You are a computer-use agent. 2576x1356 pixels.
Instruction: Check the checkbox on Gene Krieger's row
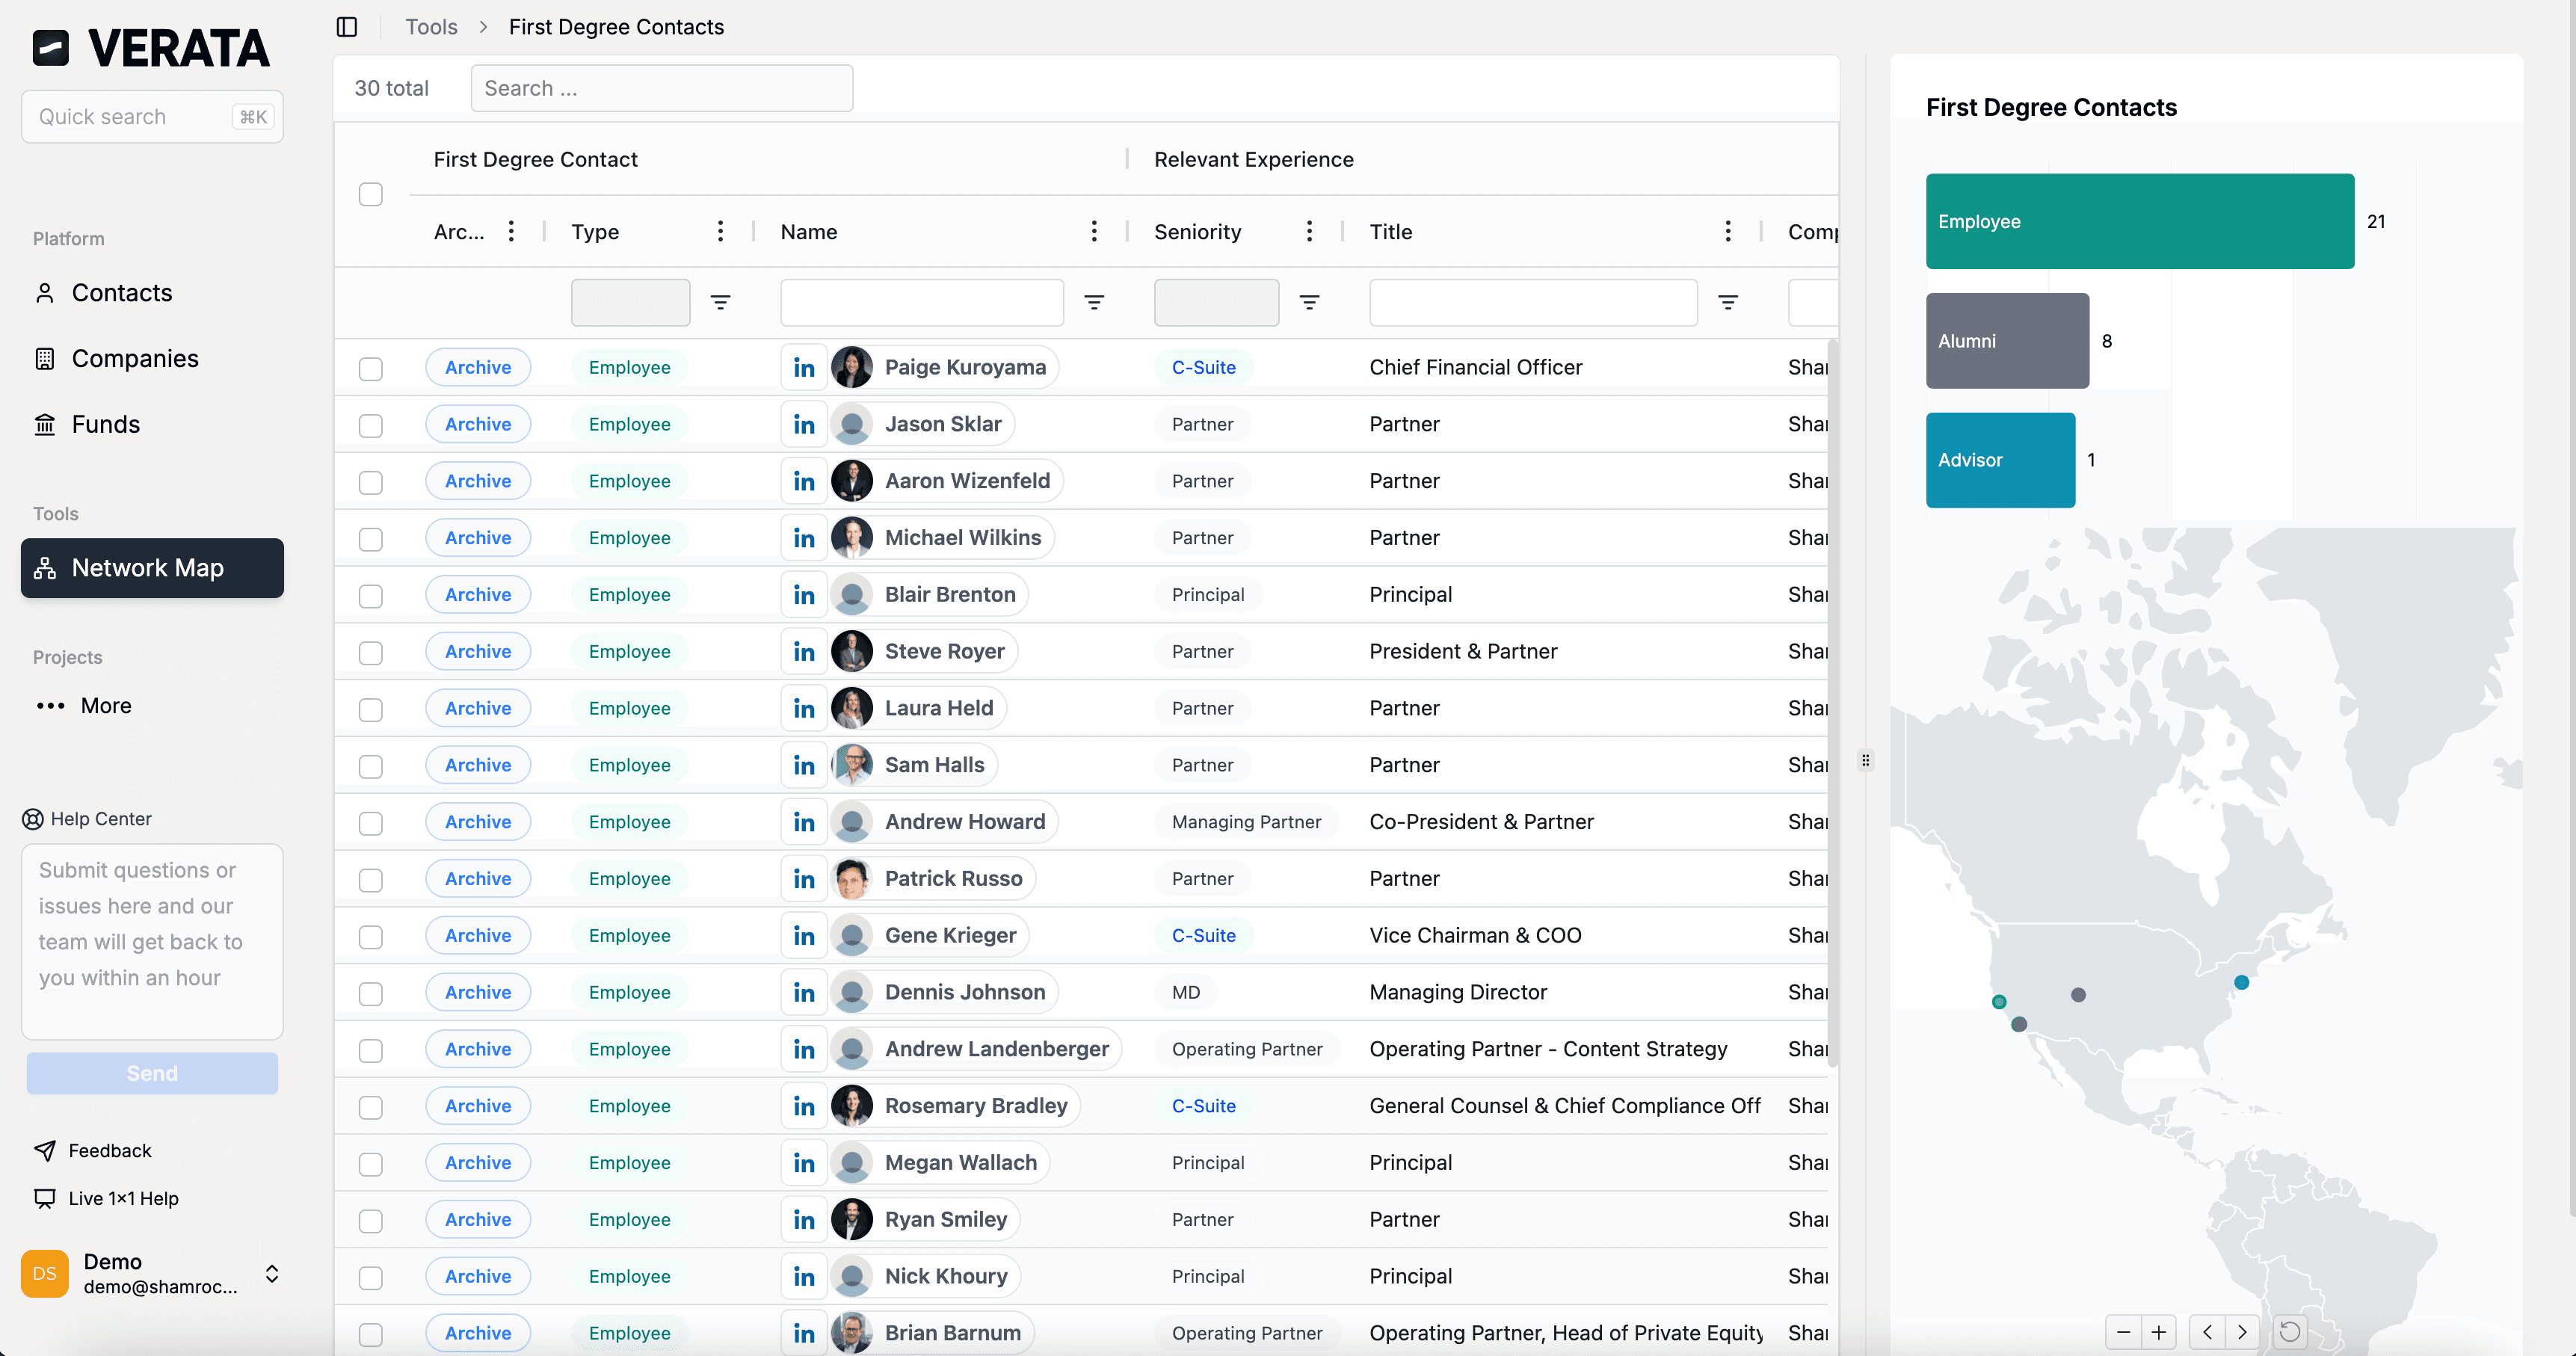(x=370, y=937)
